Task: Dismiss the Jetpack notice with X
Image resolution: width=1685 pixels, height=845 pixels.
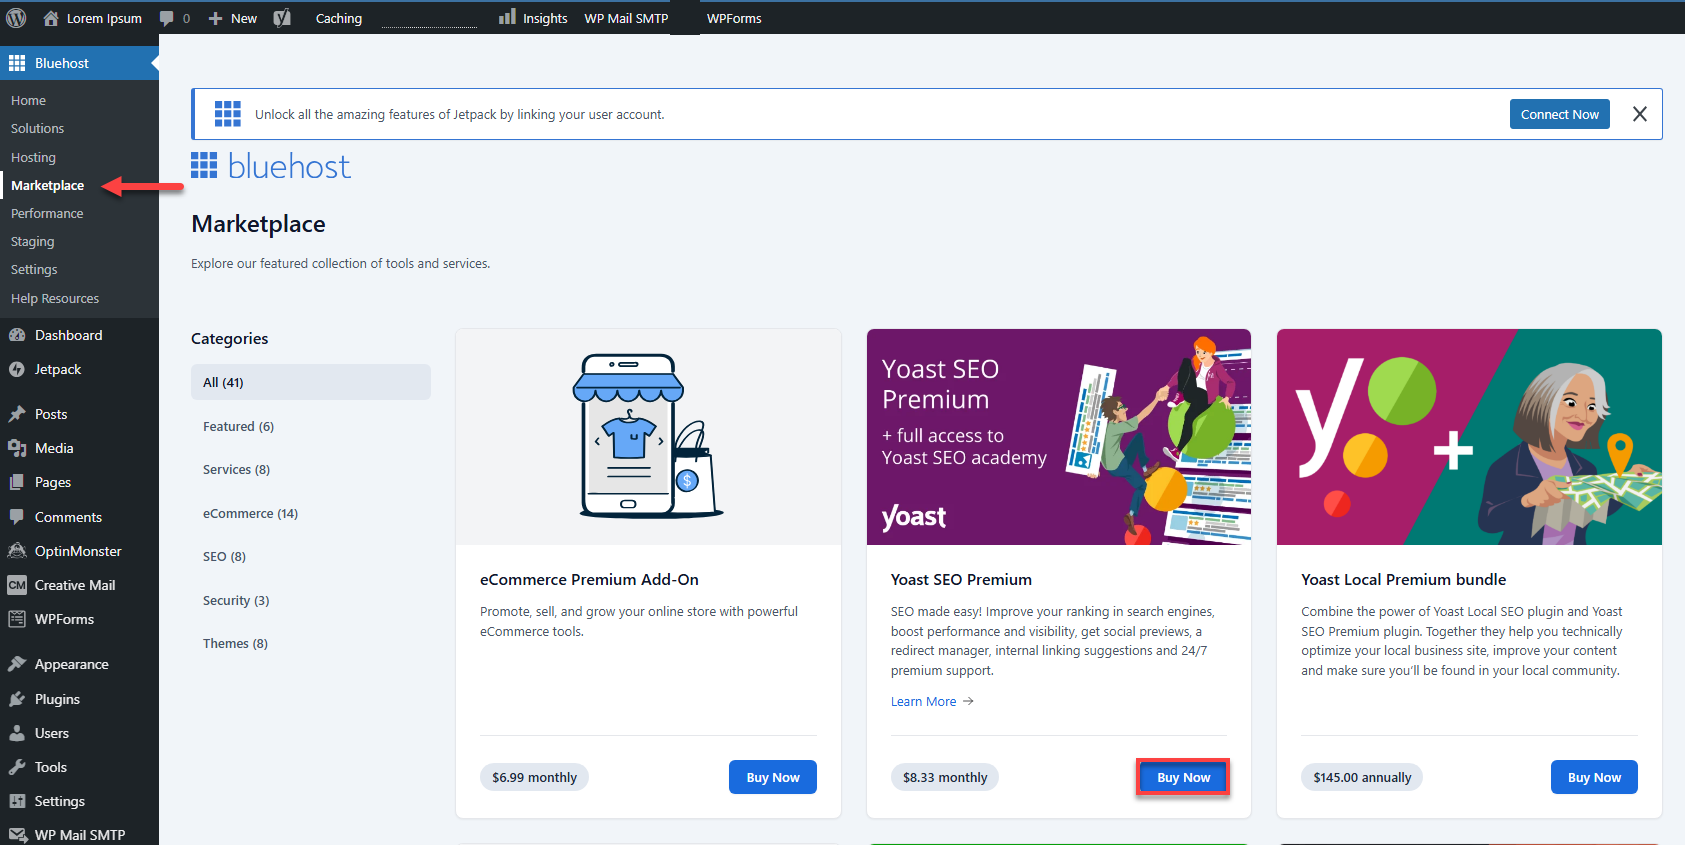Action: tap(1640, 114)
